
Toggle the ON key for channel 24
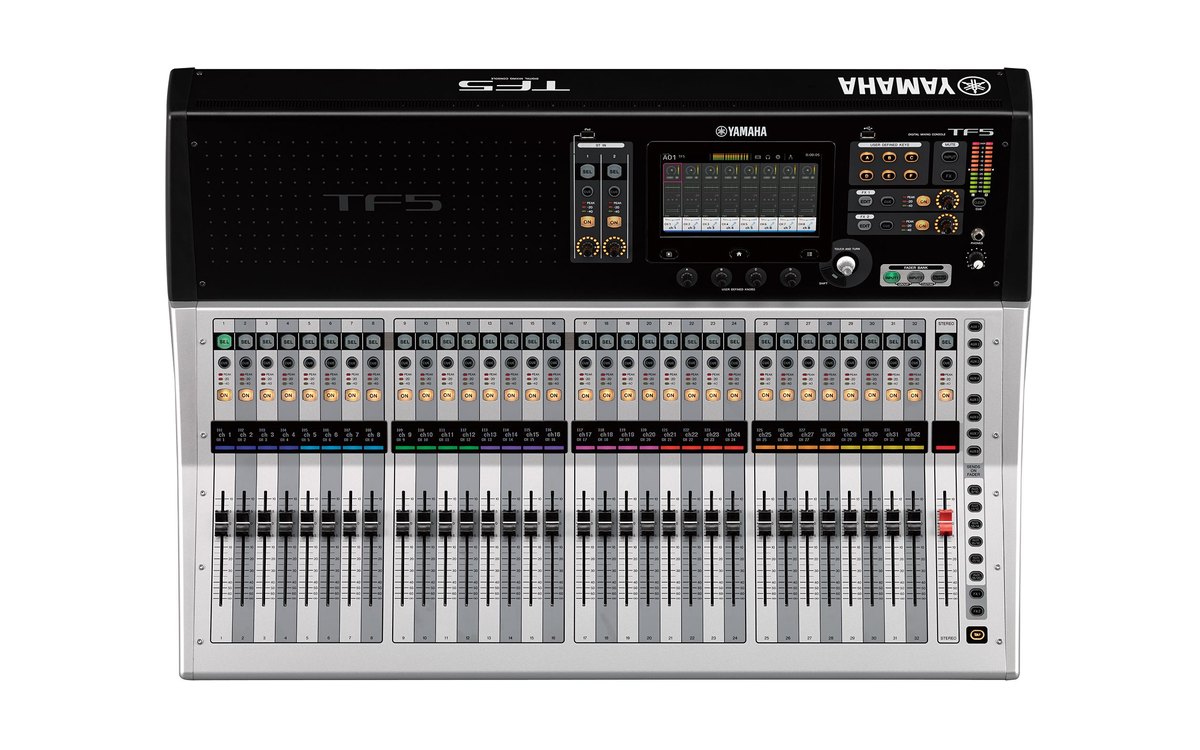click(x=734, y=396)
